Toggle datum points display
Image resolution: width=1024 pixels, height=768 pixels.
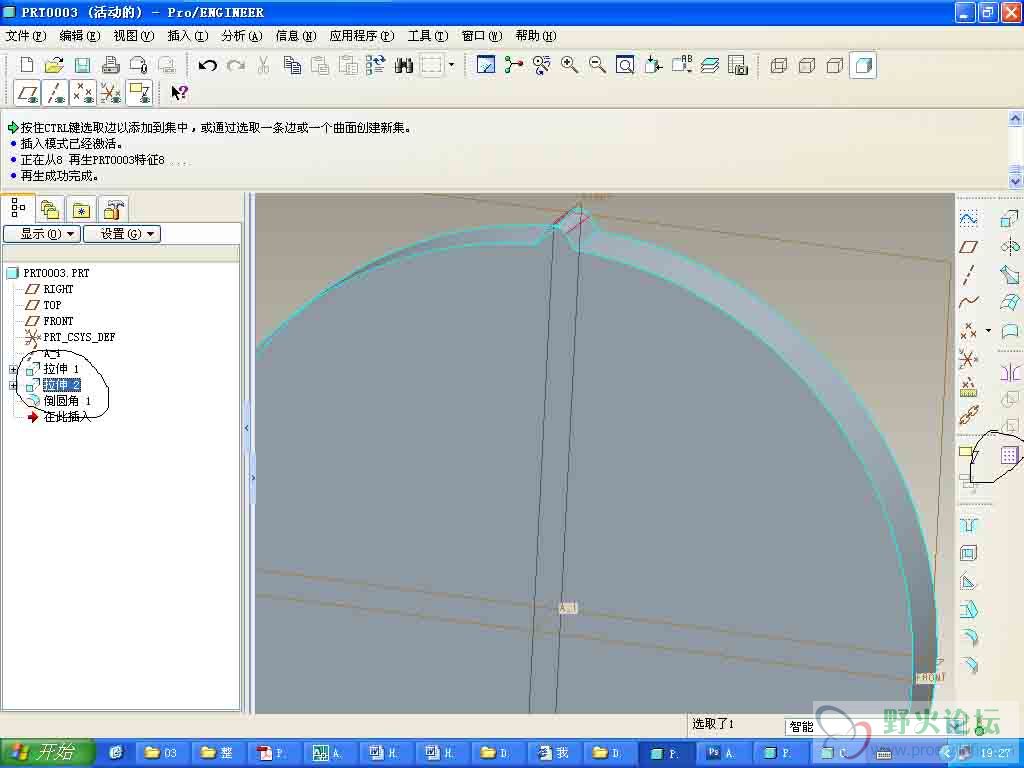pos(83,93)
